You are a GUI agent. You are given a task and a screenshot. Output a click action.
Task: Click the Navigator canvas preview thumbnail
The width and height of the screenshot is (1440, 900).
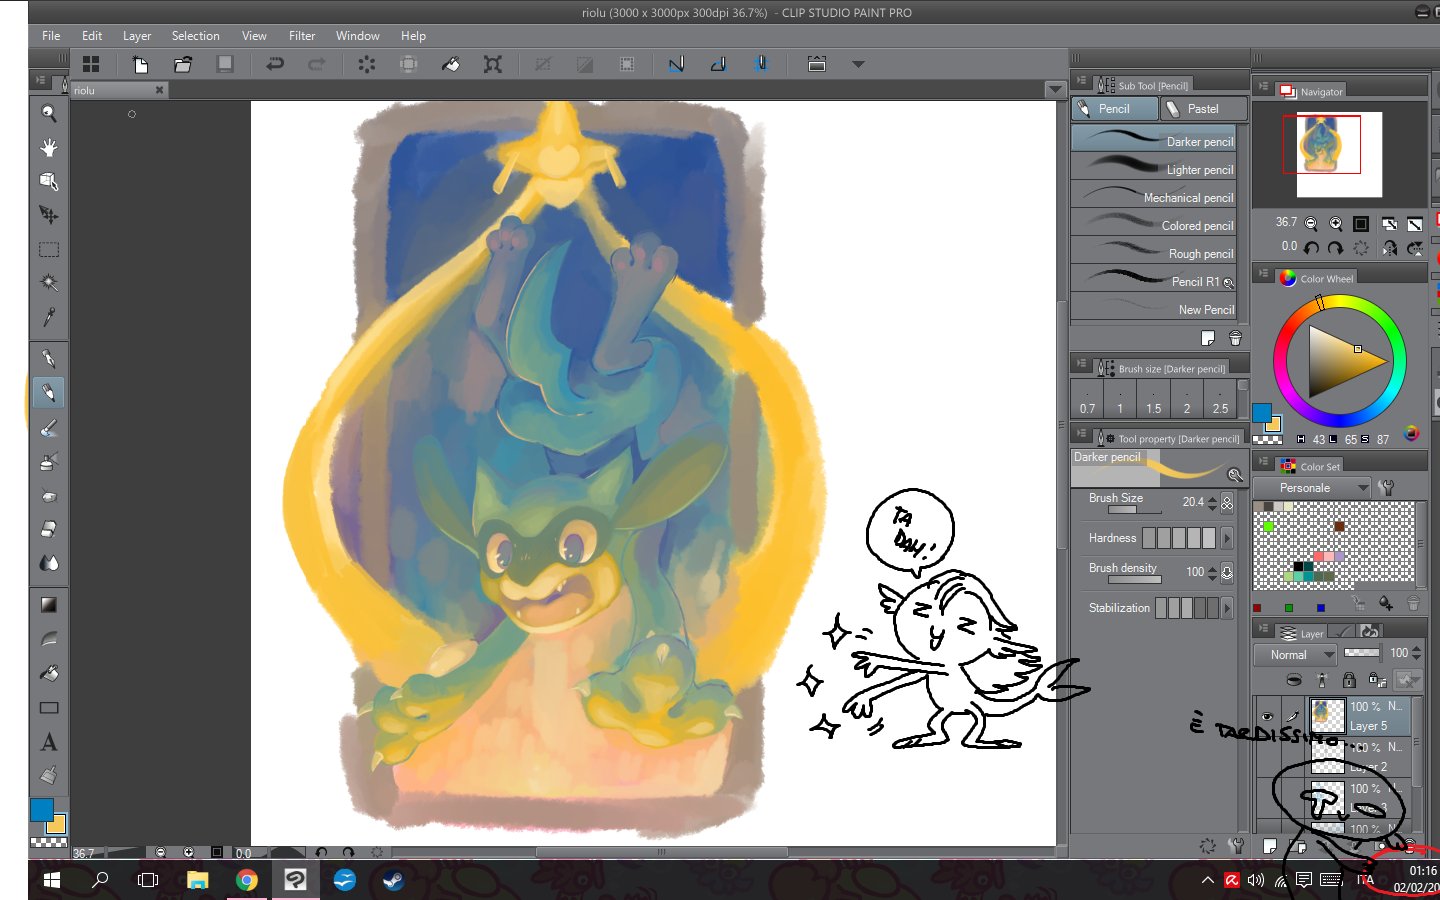[x=1339, y=154]
